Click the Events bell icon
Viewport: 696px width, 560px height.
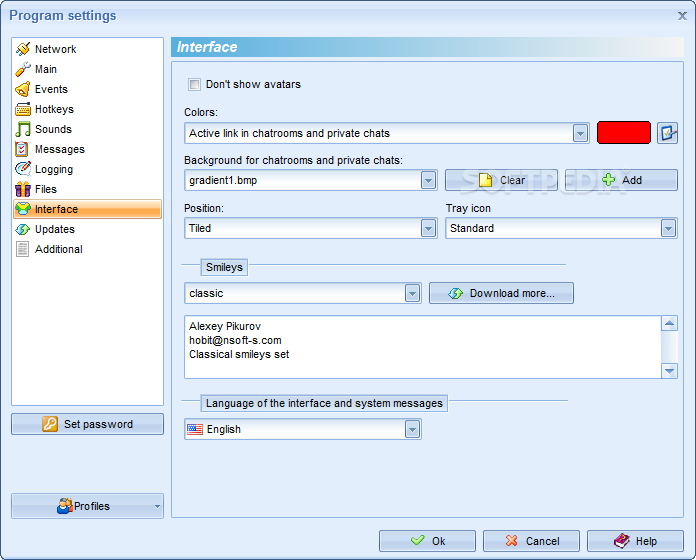tap(23, 89)
